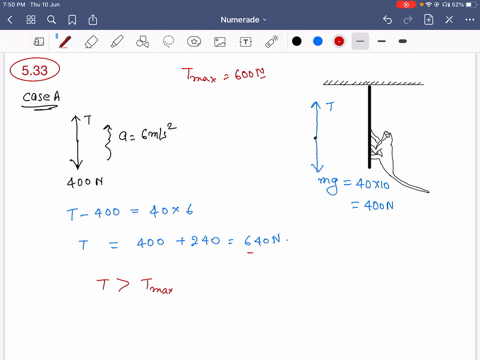This screenshot has width=480, height=360.
Task: Choose the red pen color
Action: pos(339,41)
